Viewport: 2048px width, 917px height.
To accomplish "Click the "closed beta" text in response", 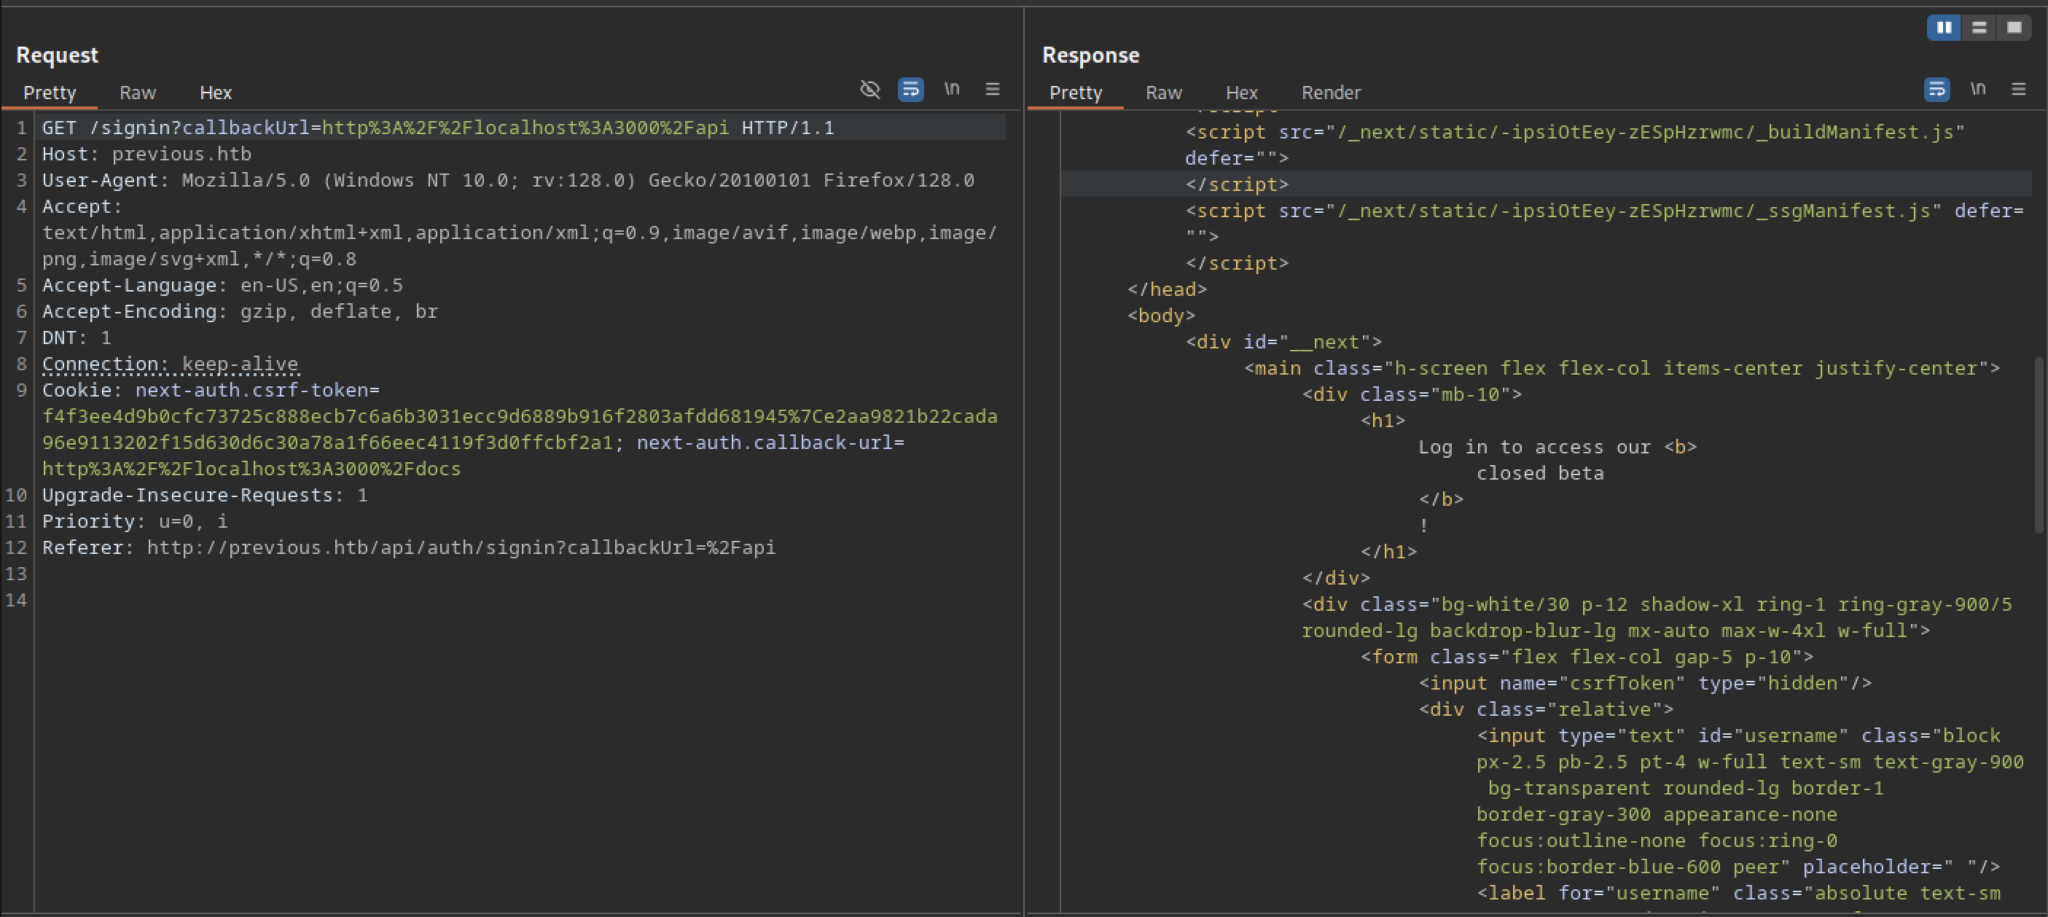I will click(x=1540, y=473).
